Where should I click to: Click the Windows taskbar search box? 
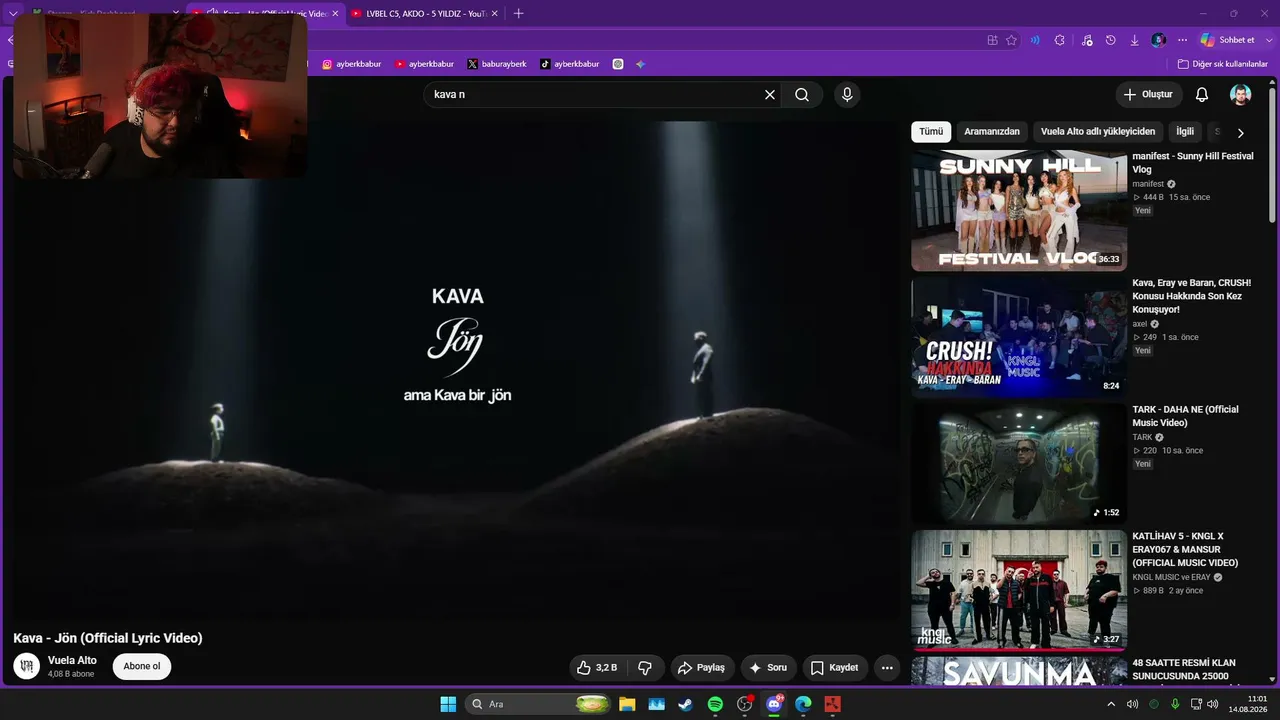tap(540, 704)
